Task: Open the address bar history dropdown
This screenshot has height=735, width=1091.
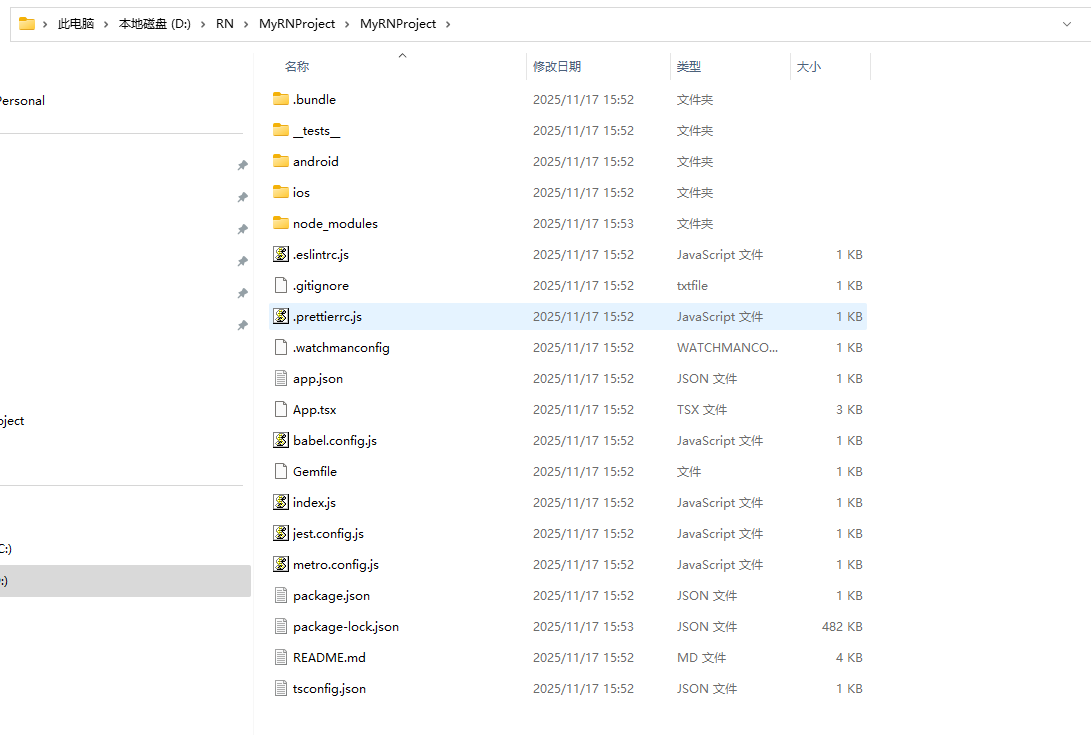Action: point(1067,24)
